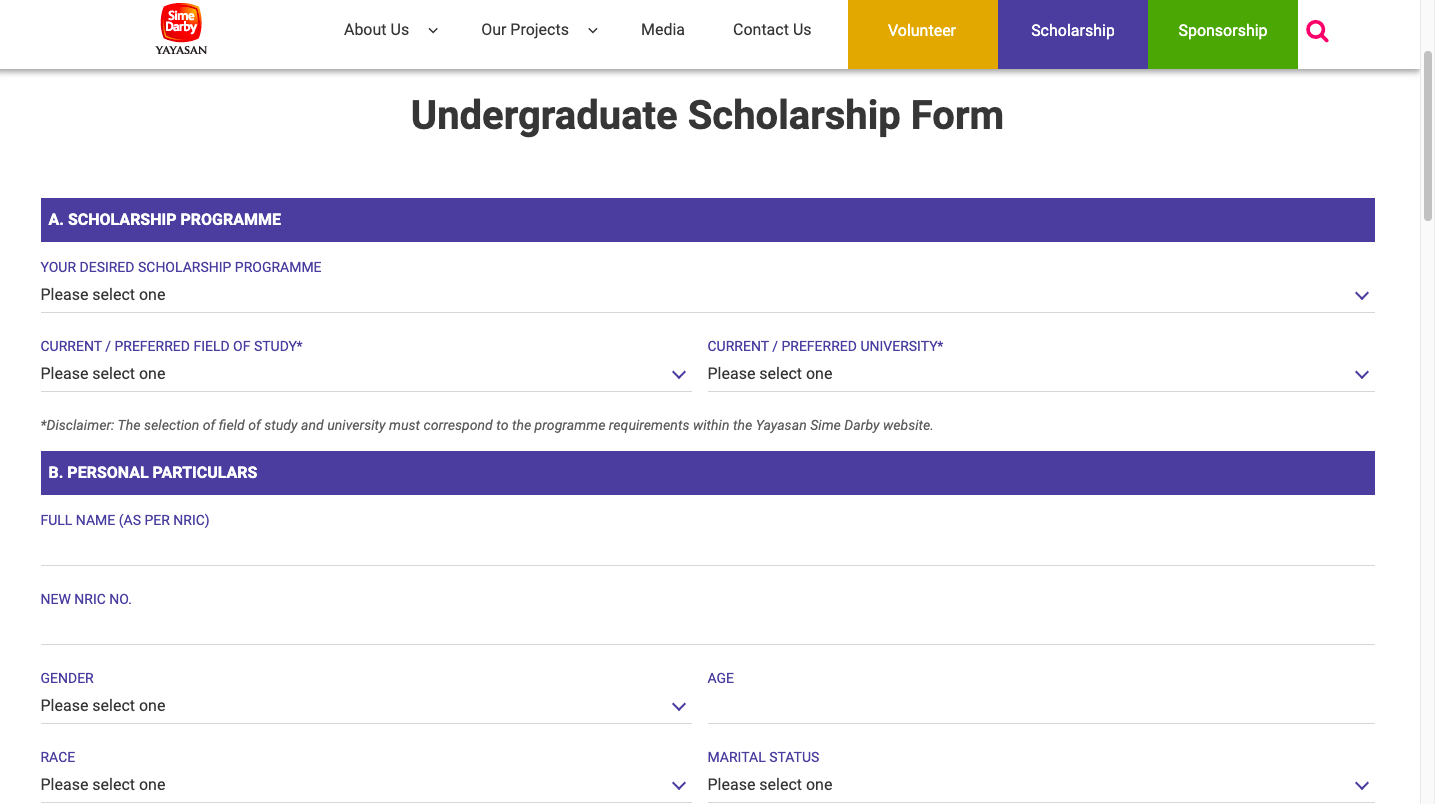Open the Our Projects menu
The image size is (1435, 804).
pyautogui.click(x=525, y=30)
